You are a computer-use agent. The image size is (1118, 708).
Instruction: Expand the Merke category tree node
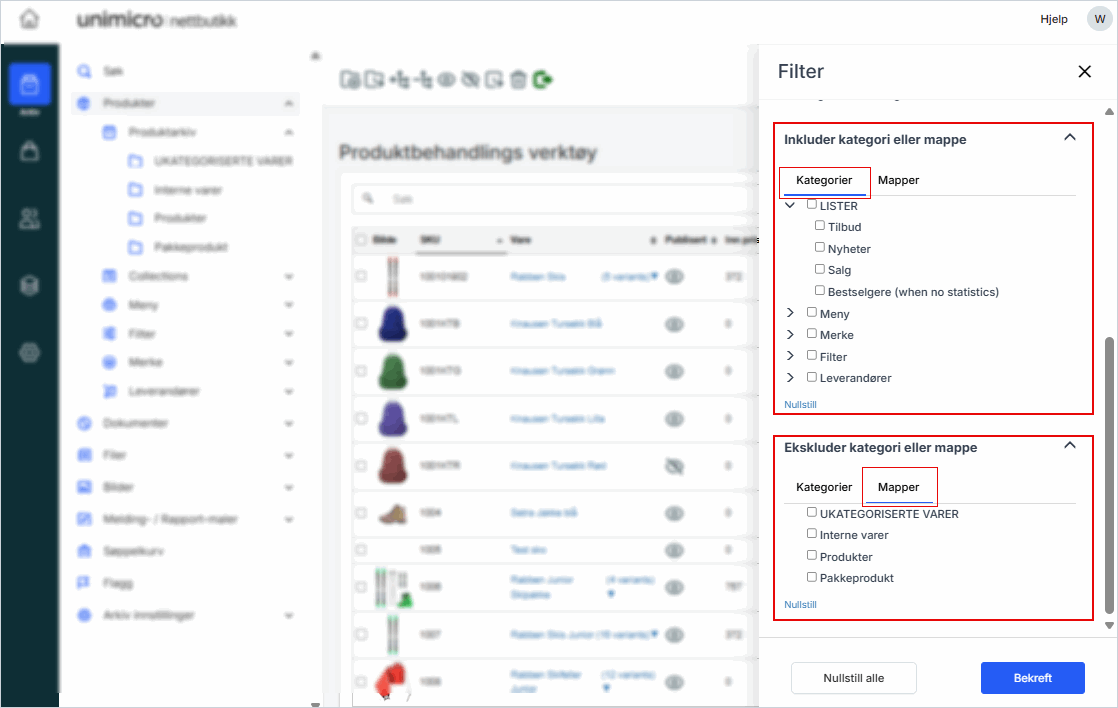point(790,335)
